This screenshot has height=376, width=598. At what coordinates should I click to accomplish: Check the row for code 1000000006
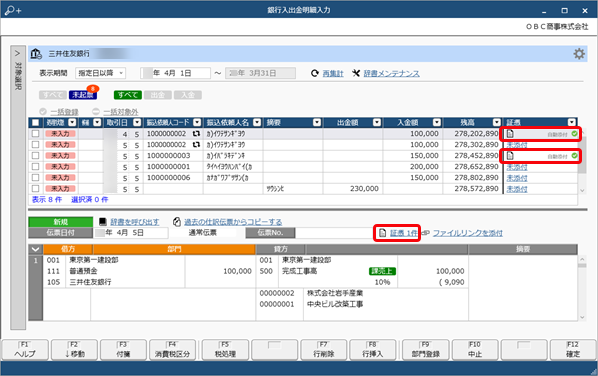tap(35, 178)
